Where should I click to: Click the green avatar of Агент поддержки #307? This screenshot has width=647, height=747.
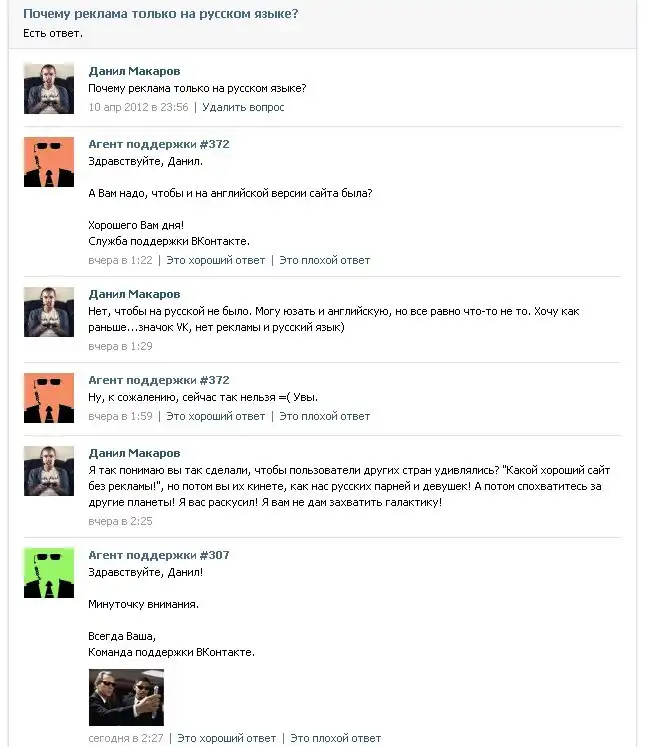tap(49, 573)
